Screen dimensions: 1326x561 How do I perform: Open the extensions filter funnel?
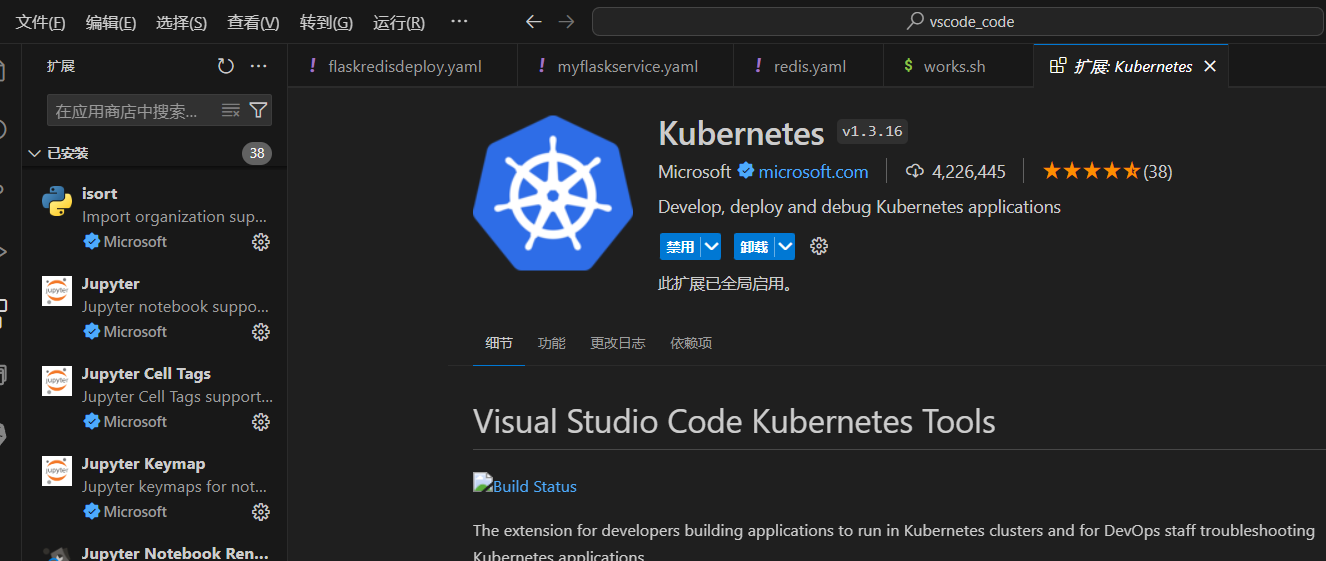coord(258,110)
